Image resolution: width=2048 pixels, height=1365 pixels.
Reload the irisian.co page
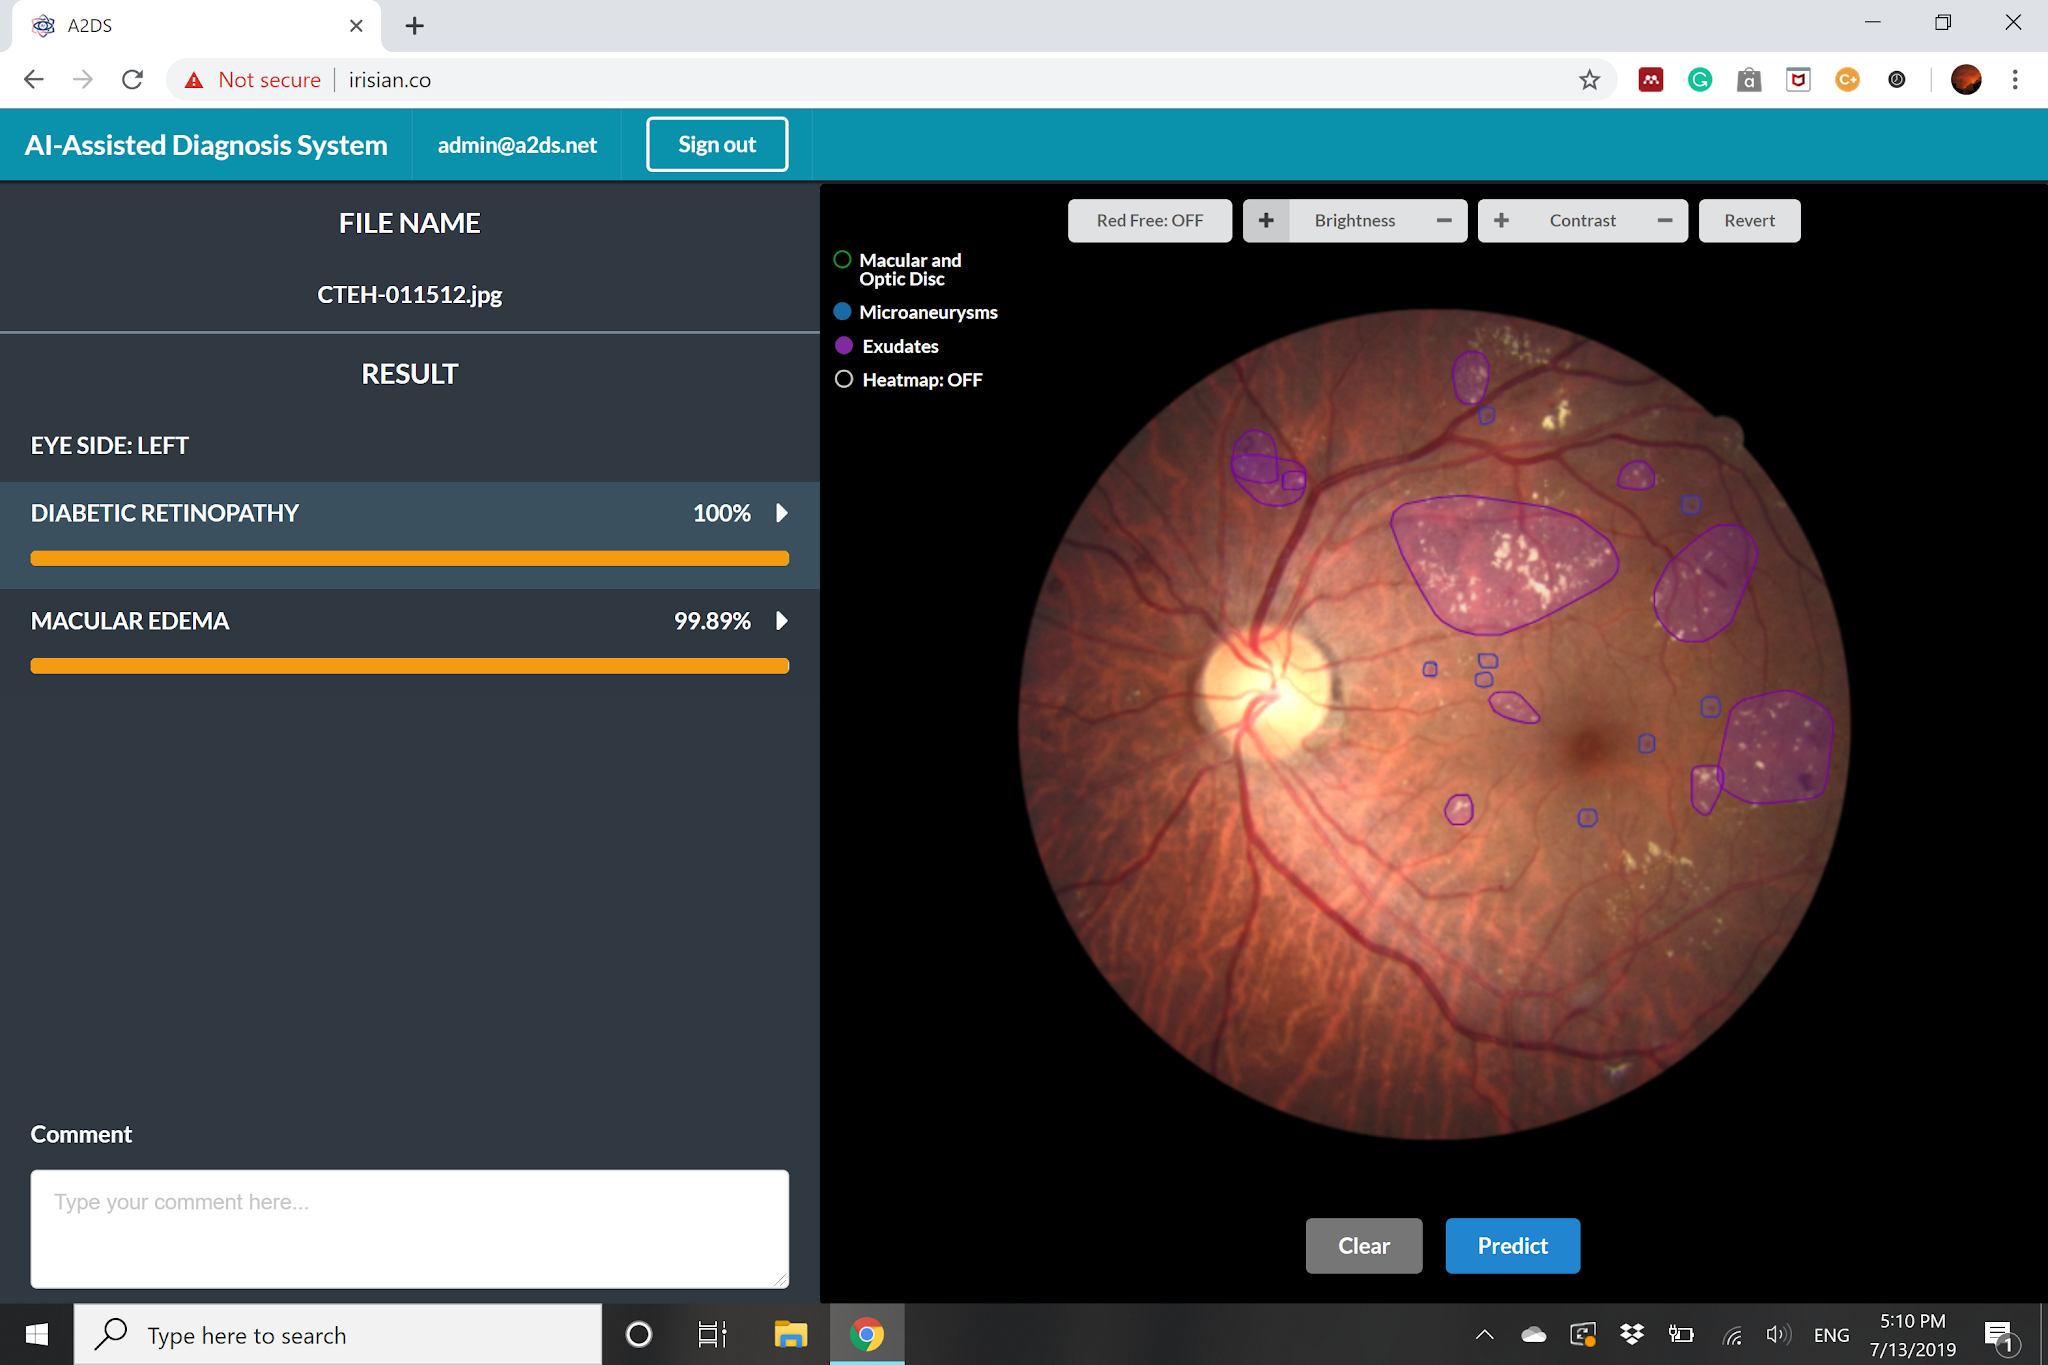click(131, 79)
